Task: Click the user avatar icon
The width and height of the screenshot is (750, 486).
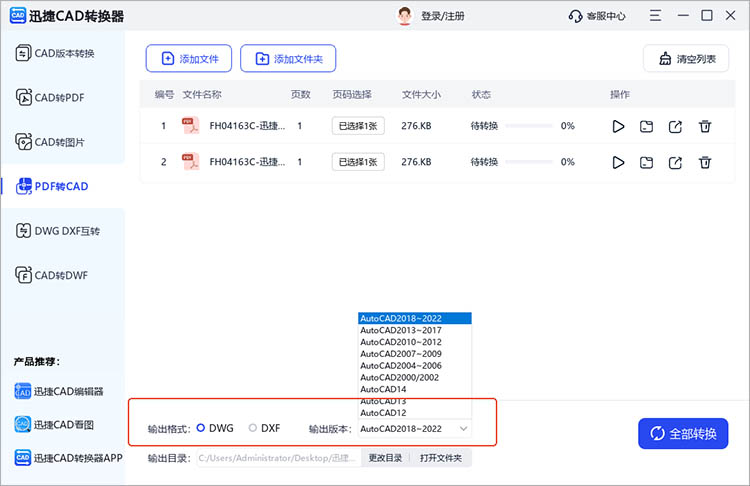Action: tap(405, 16)
